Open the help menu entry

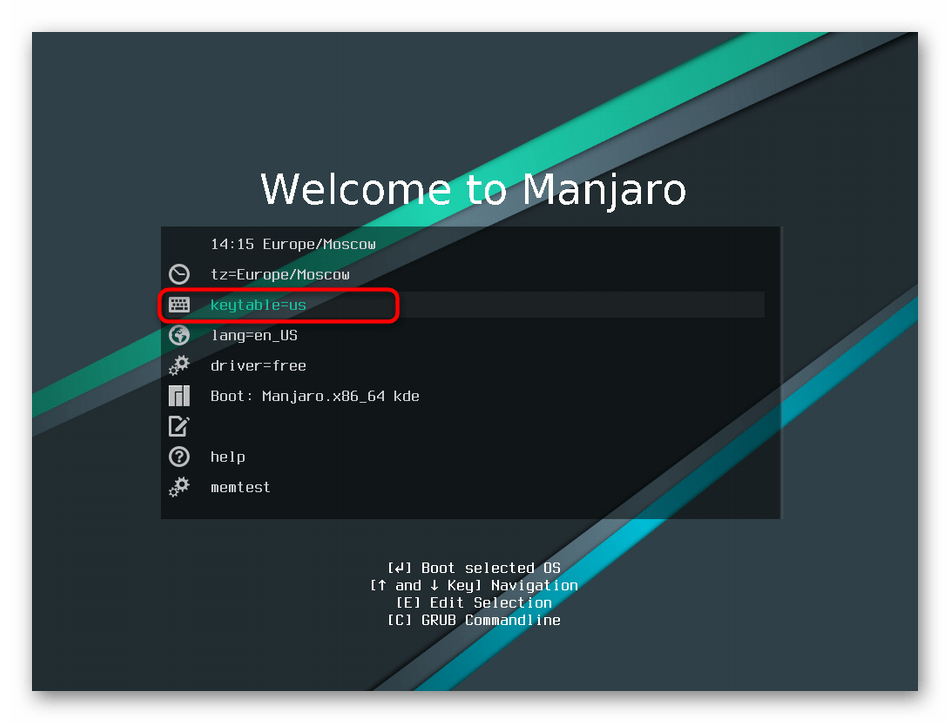[x=228, y=457]
